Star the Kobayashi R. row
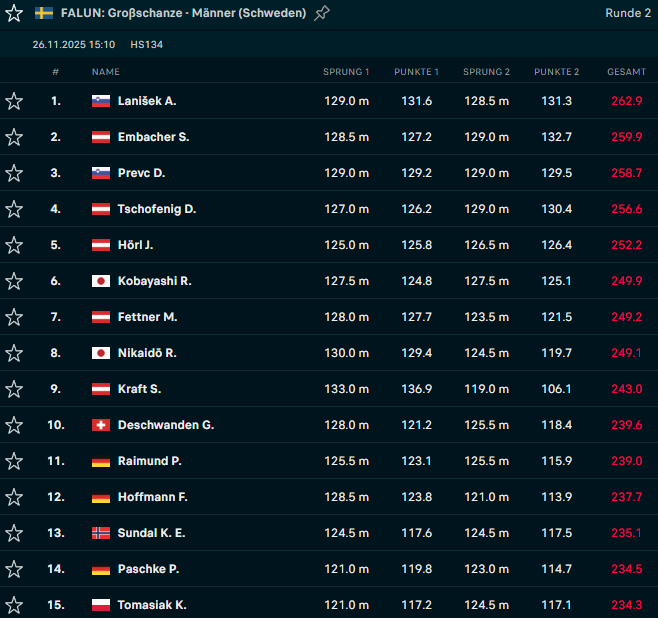This screenshot has height=618, width=658. 14,281
